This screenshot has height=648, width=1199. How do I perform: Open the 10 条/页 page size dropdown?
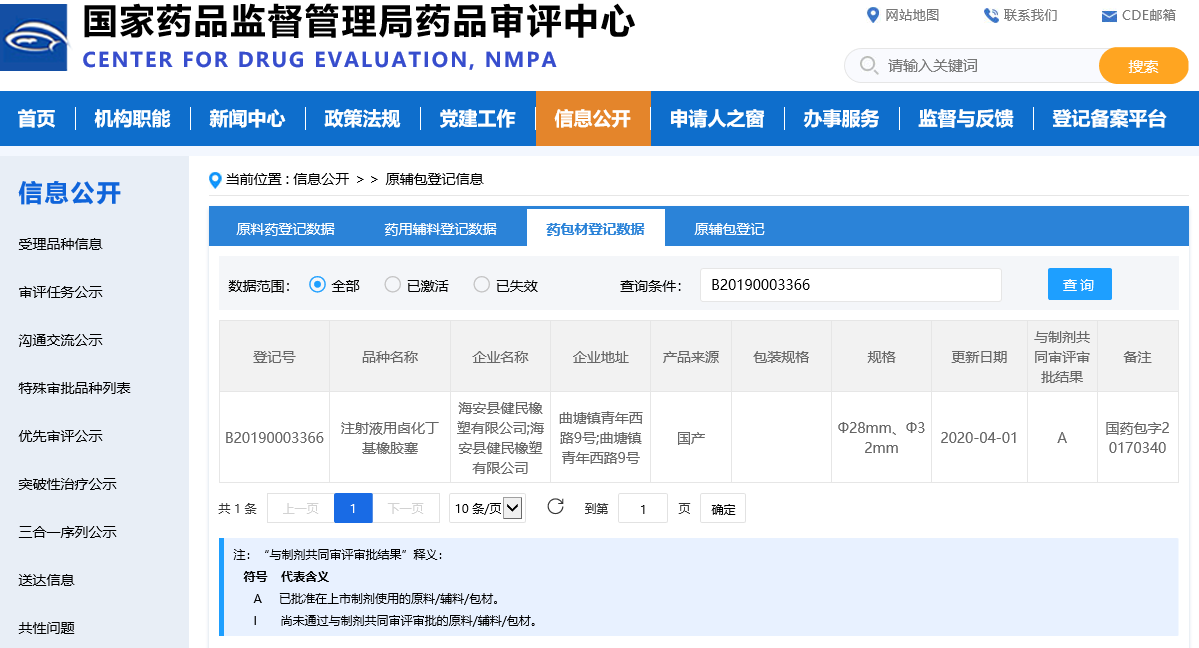(x=487, y=508)
